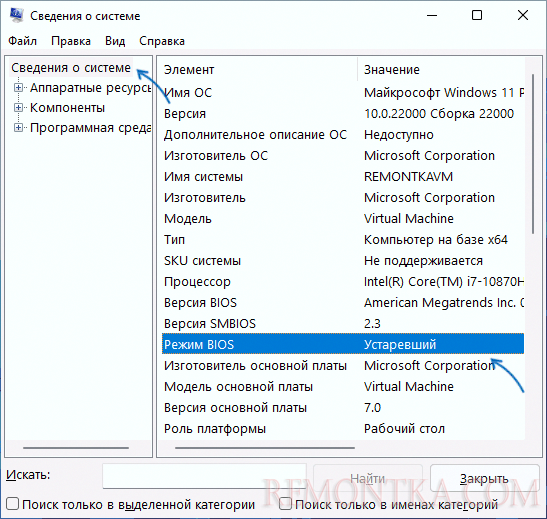Expand the Программная среда node
Image resolution: width=547 pixels, height=519 pixels.
point(18,128)
